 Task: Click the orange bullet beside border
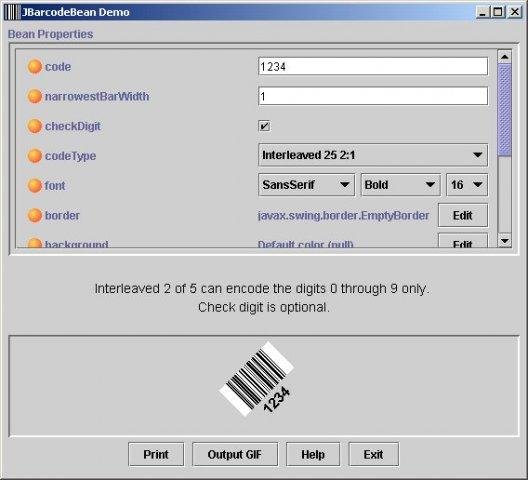click(x=35, y=215)
